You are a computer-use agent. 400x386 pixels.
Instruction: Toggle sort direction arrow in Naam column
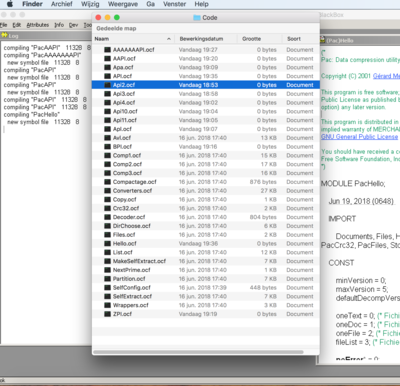[x=169, y=39]
